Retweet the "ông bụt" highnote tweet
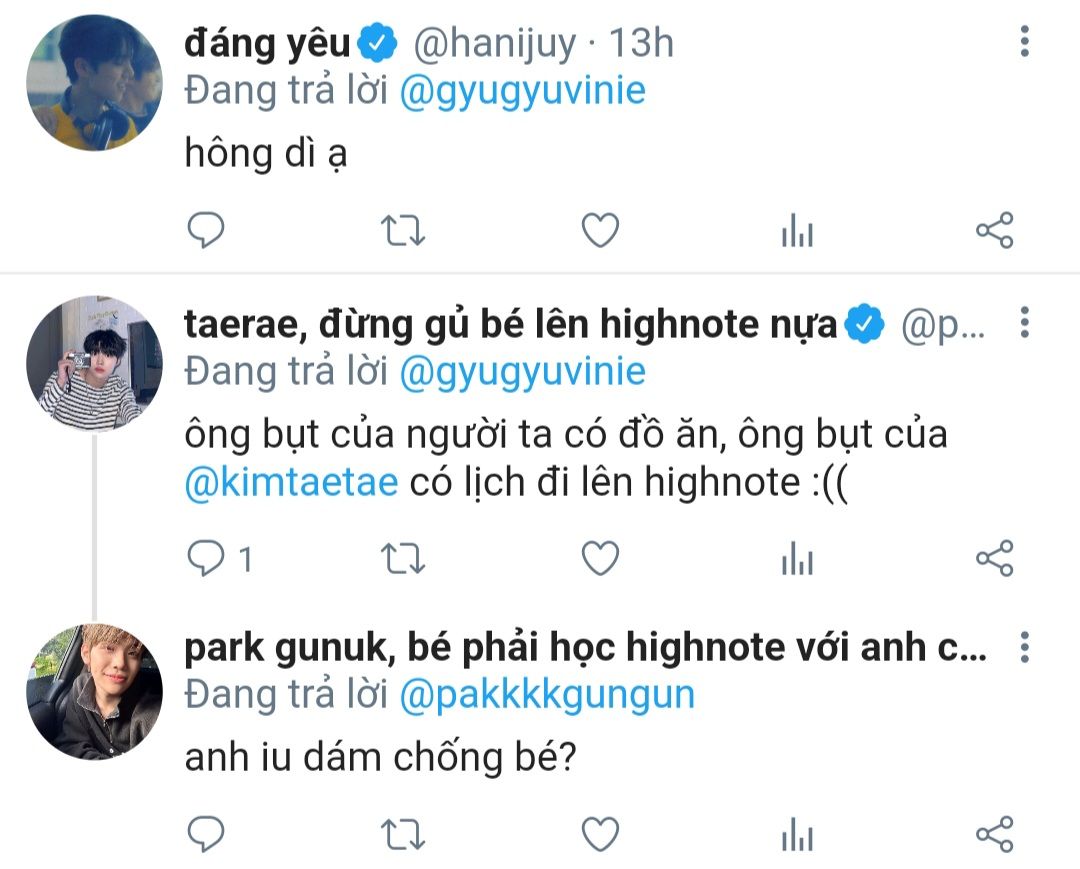The width and height of the screenshot is (1080, 869). click(403, 558)
